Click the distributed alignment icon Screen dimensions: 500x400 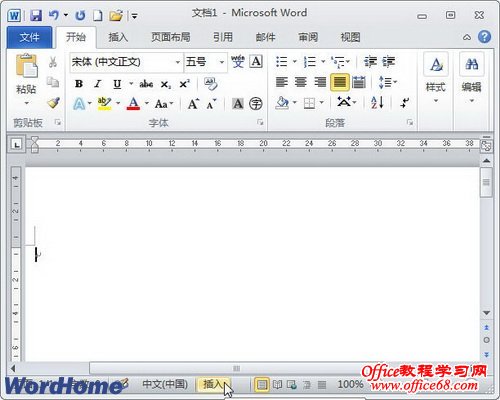click(x=359, y=82)
